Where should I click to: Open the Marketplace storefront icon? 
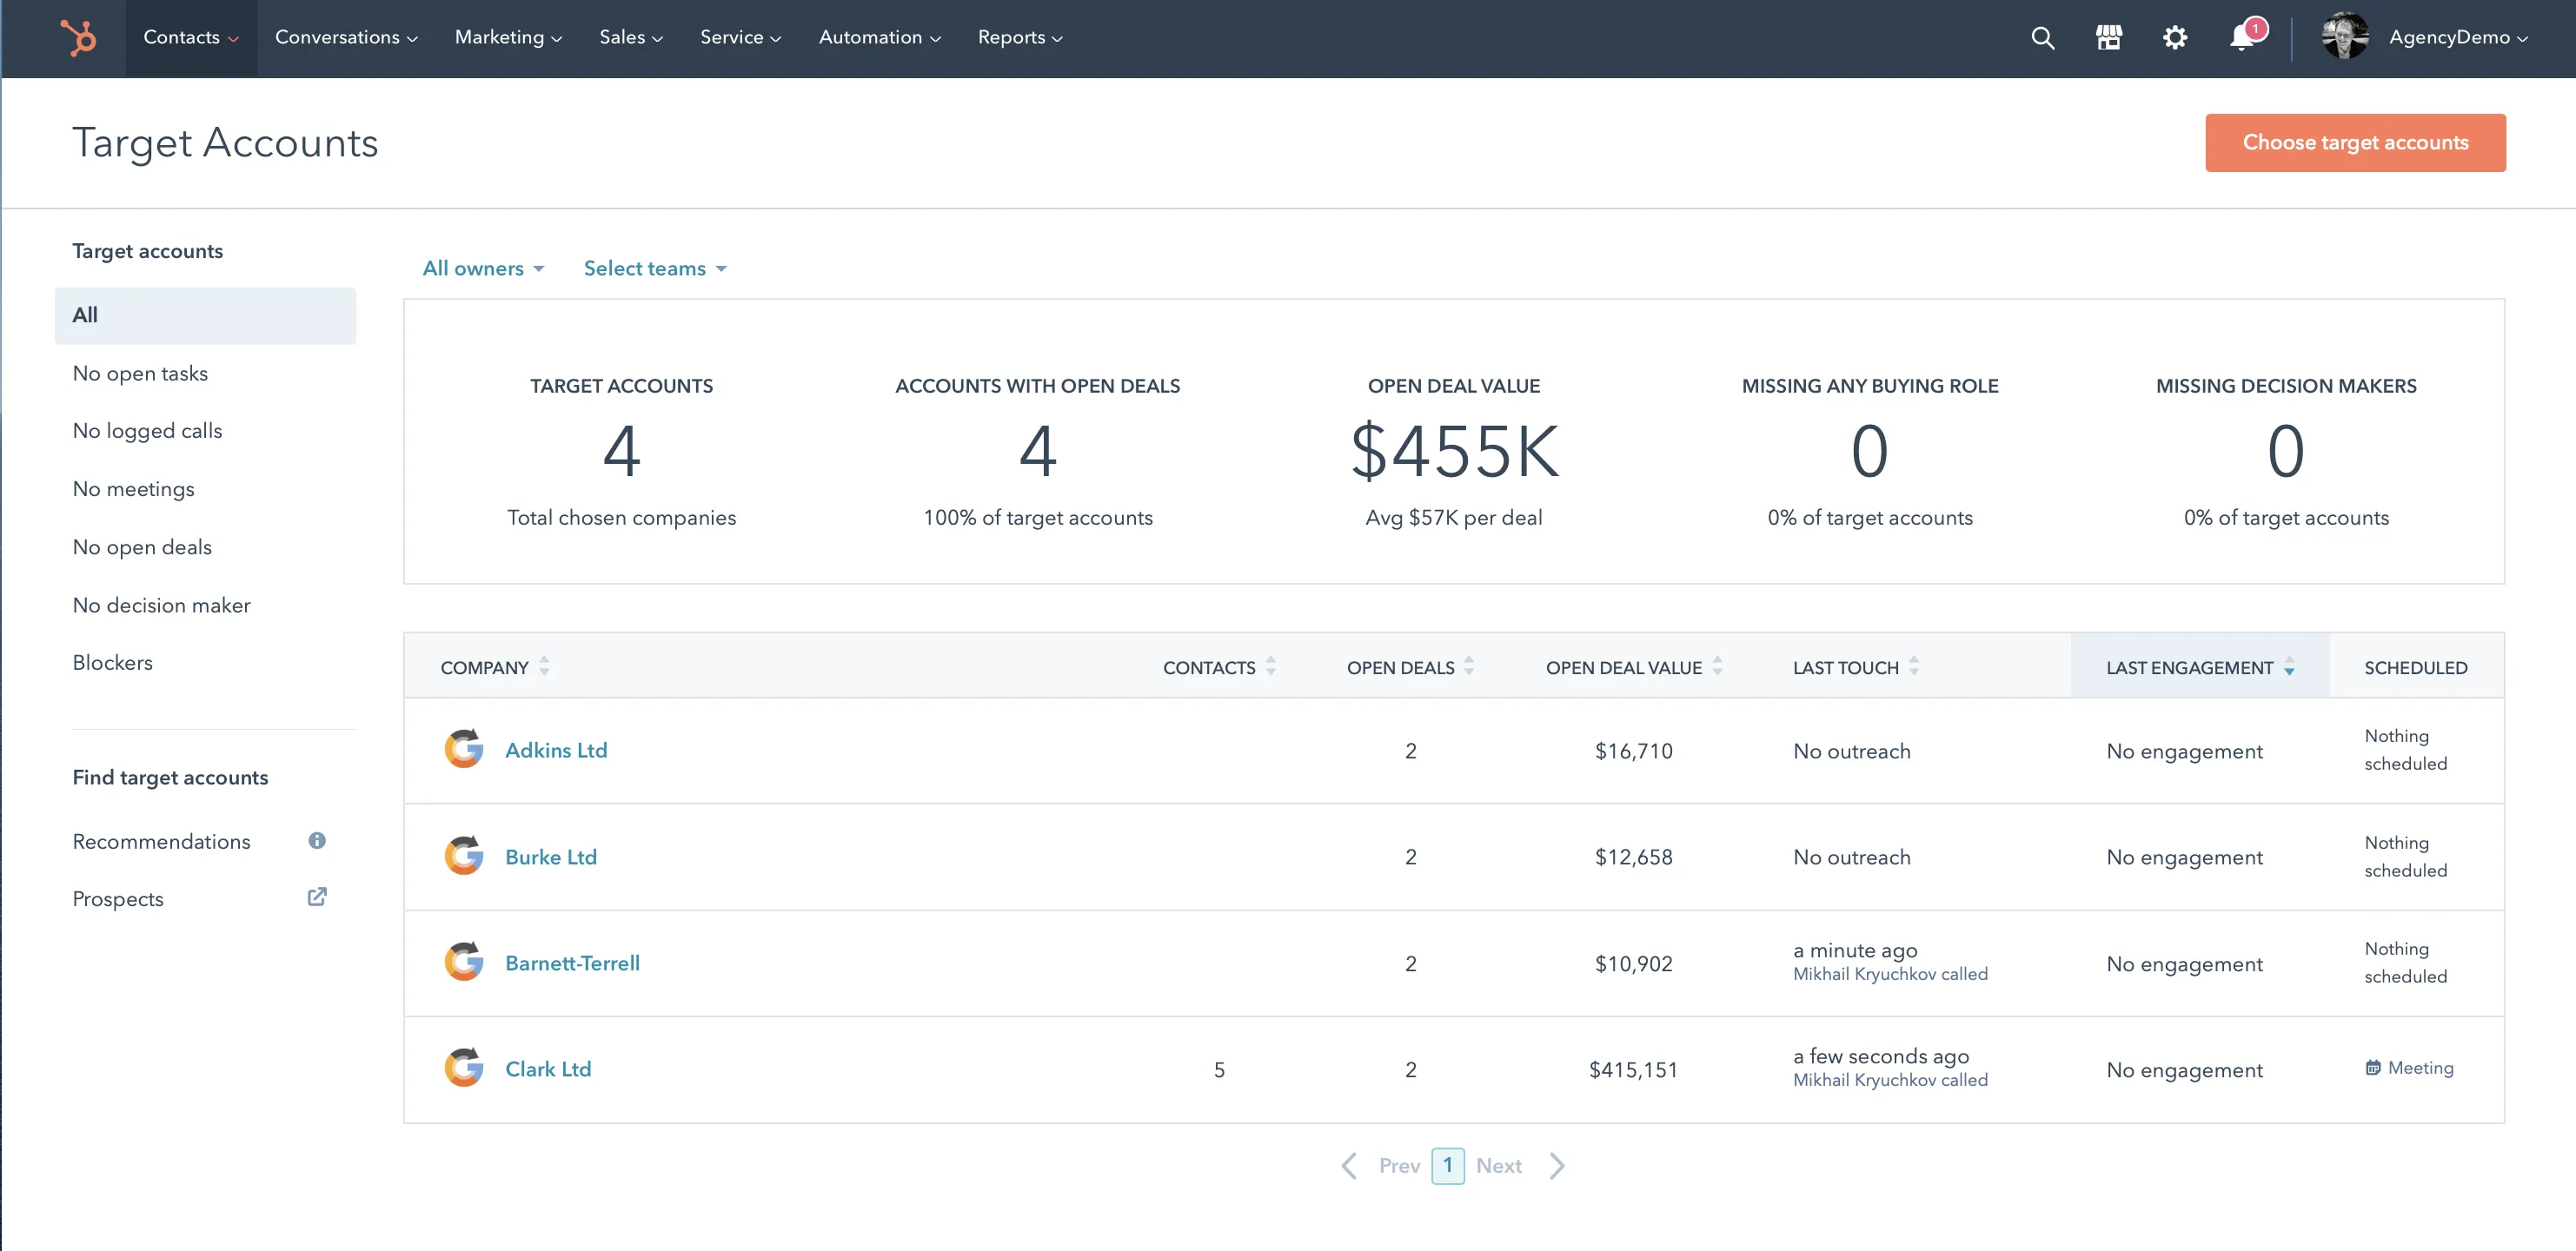coord(2108,38)
